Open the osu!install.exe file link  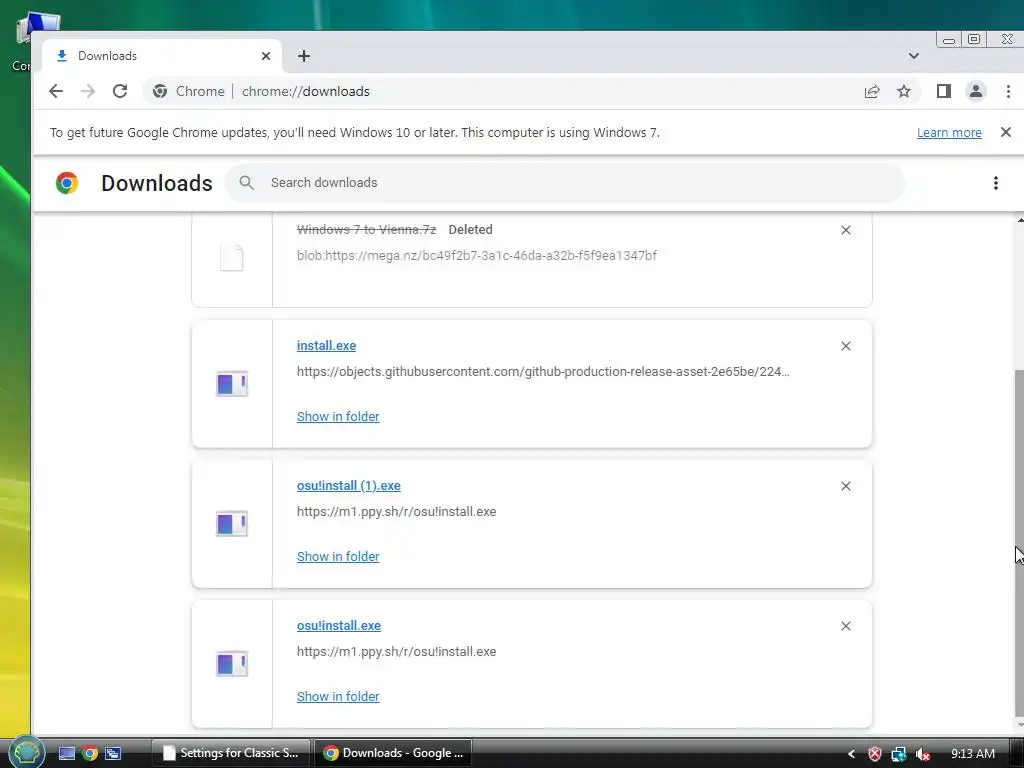coord(339,626)
